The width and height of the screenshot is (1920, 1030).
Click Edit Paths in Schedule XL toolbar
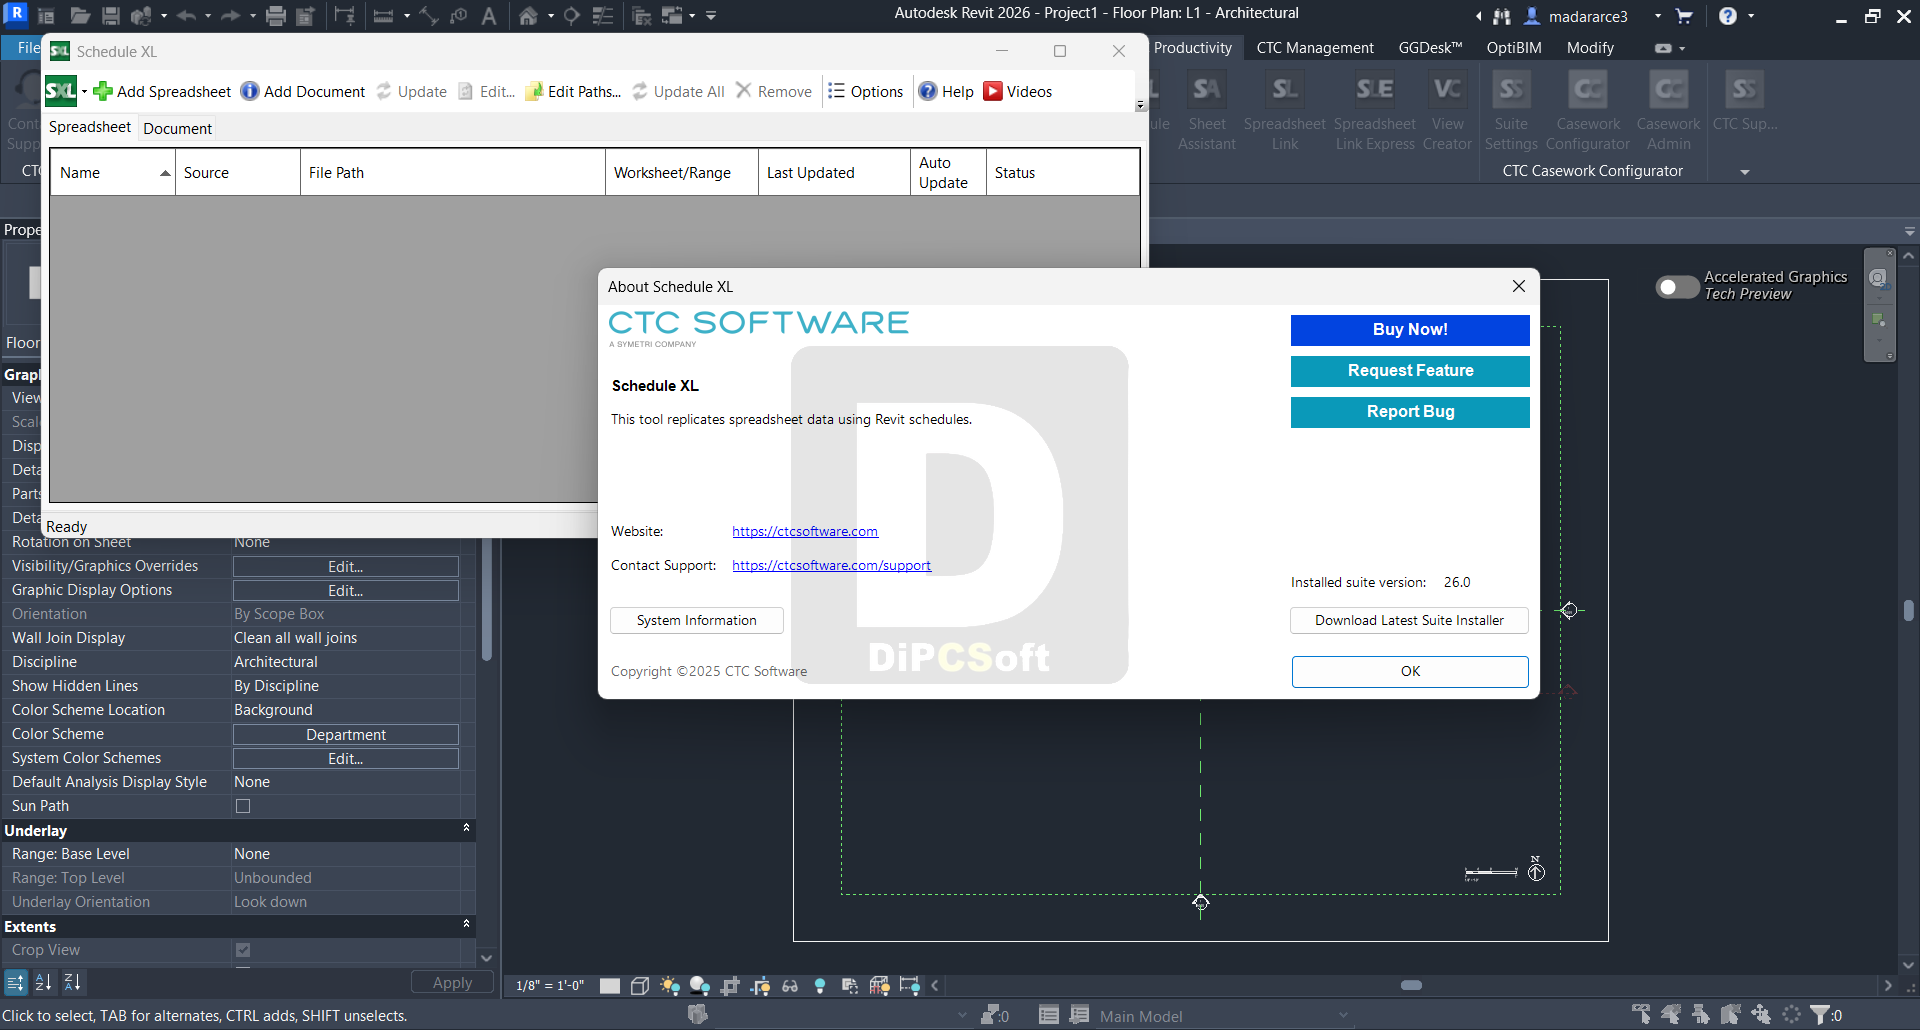(573, 91)
